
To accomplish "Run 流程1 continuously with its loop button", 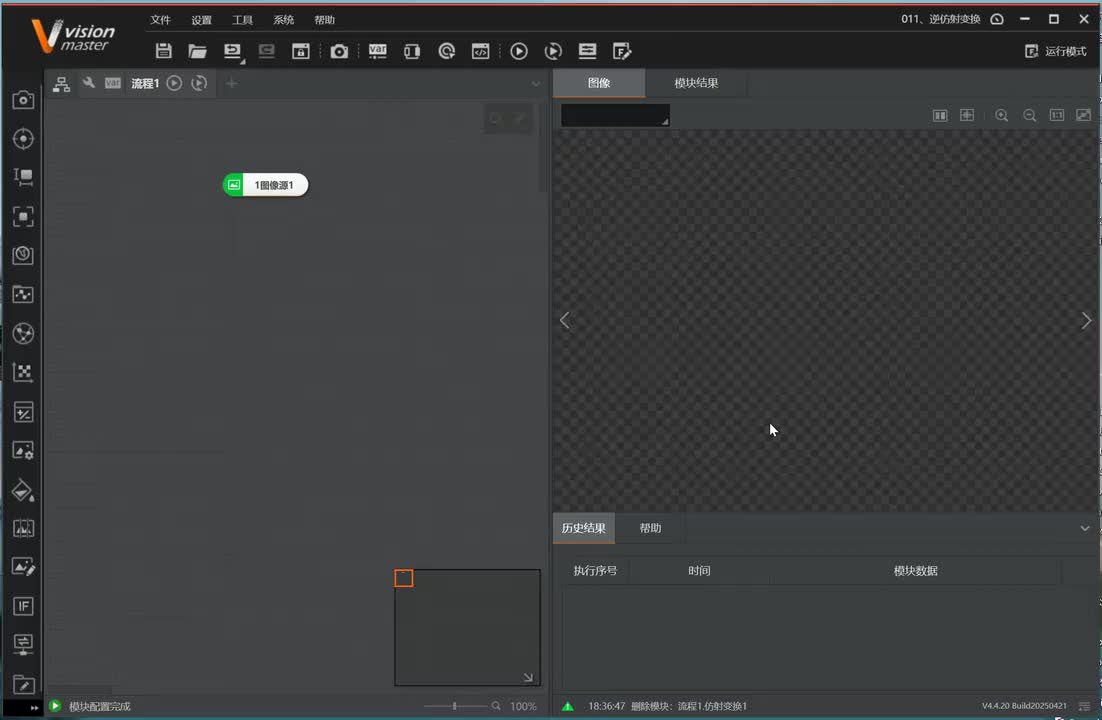I will [x=200, y=83].
